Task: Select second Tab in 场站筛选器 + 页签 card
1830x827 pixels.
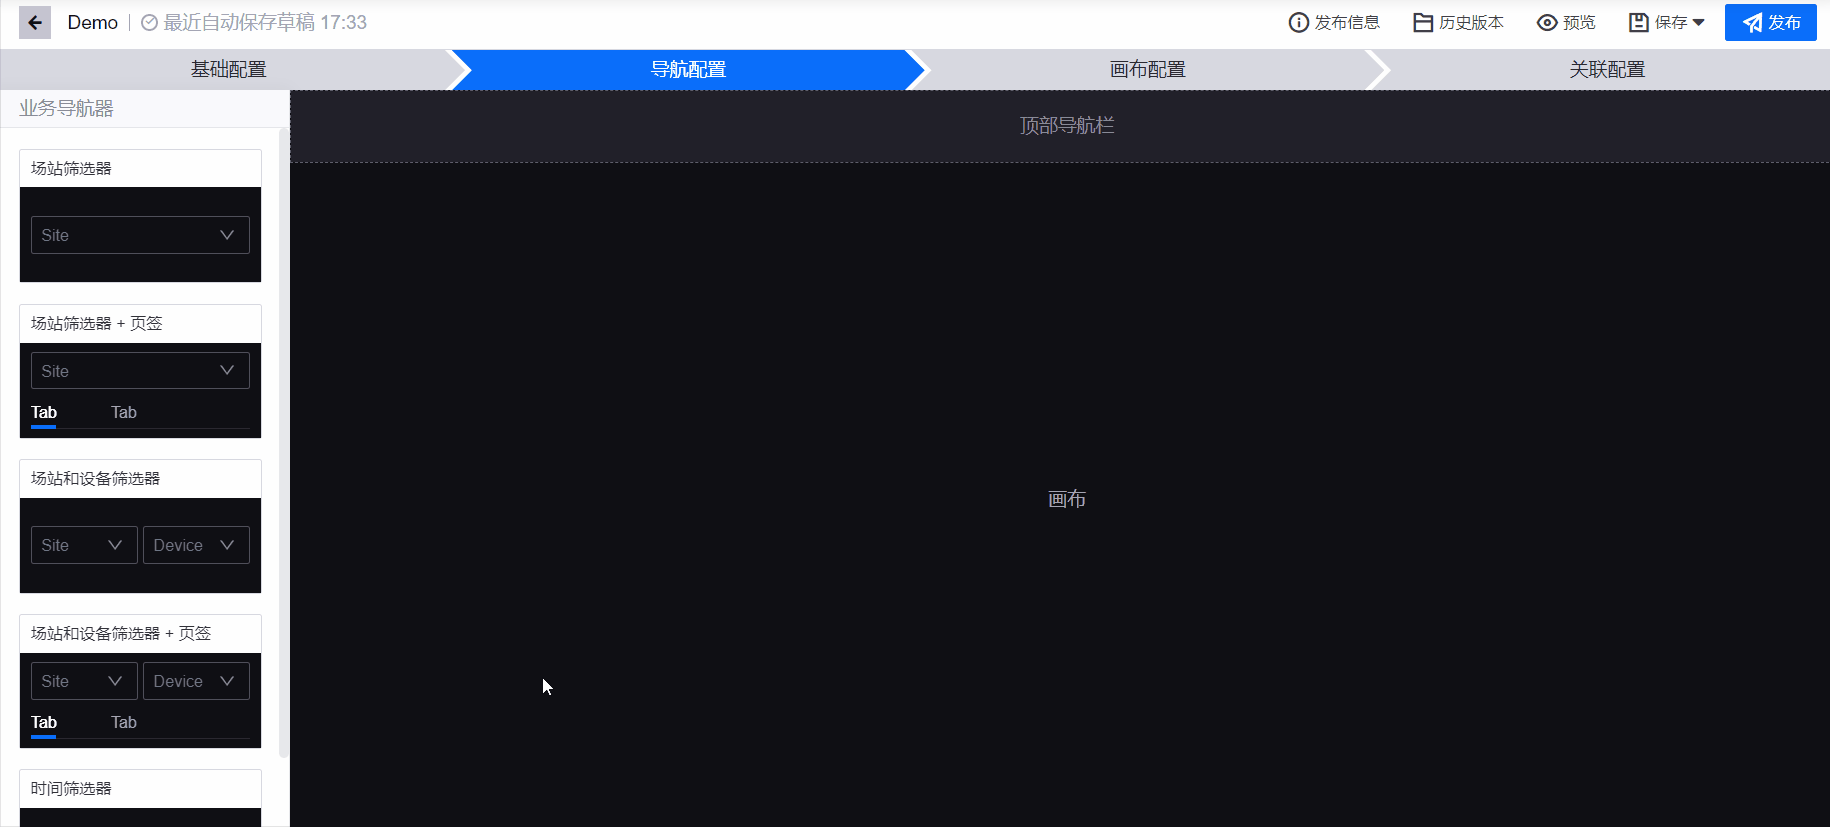Action: click(x=124, y=412)
